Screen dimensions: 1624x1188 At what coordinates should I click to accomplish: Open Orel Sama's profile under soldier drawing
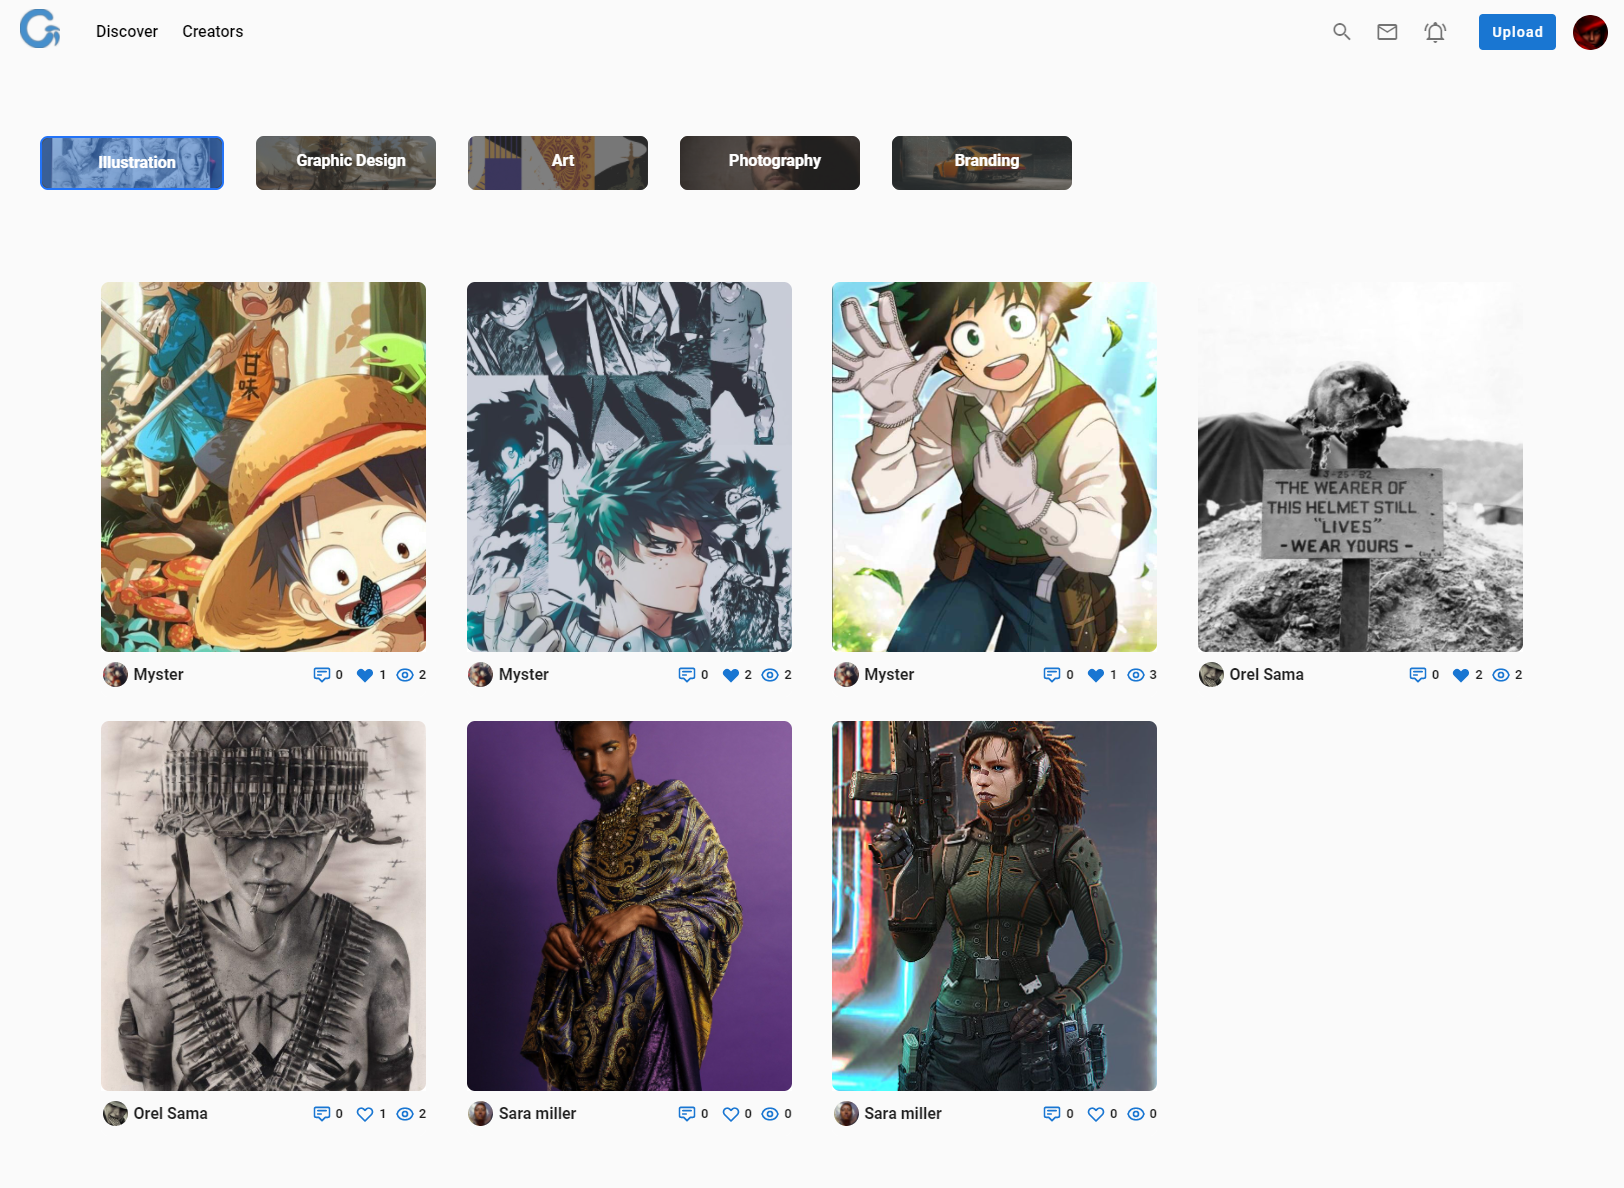click(x=171, y=1114)
